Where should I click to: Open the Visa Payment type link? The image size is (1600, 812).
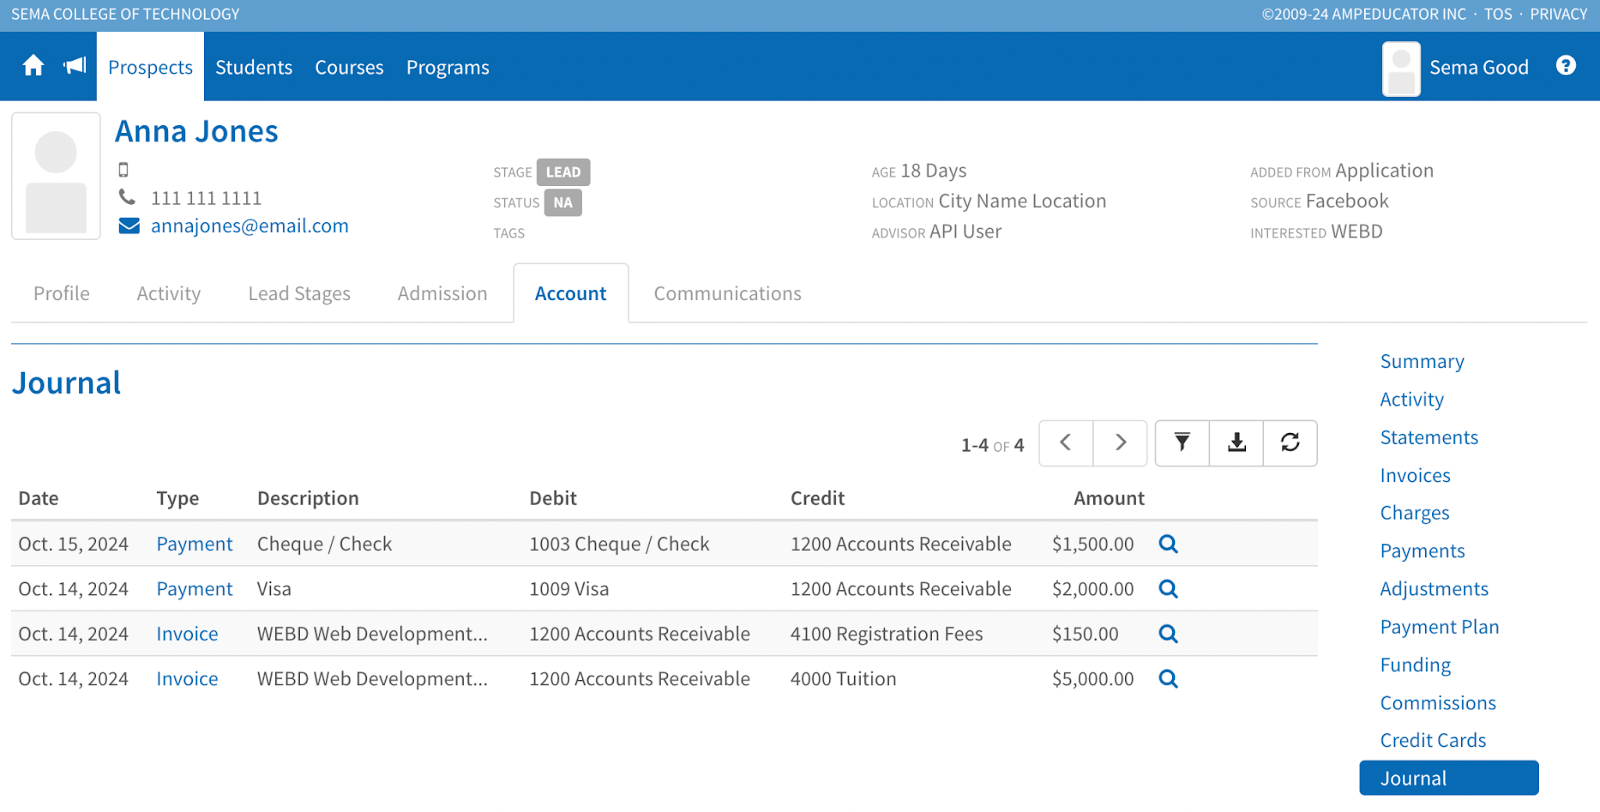(194, 589)
